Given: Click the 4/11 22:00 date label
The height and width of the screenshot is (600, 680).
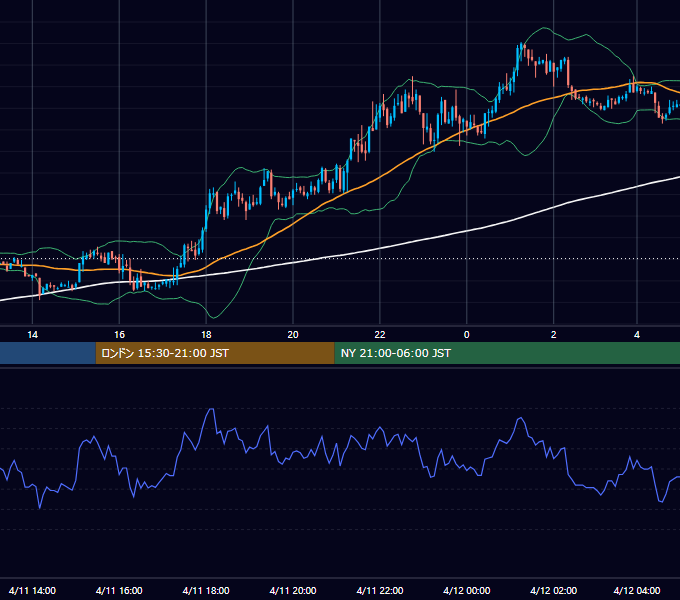Looking at the screenshot, I should click(x=380, y=590).
